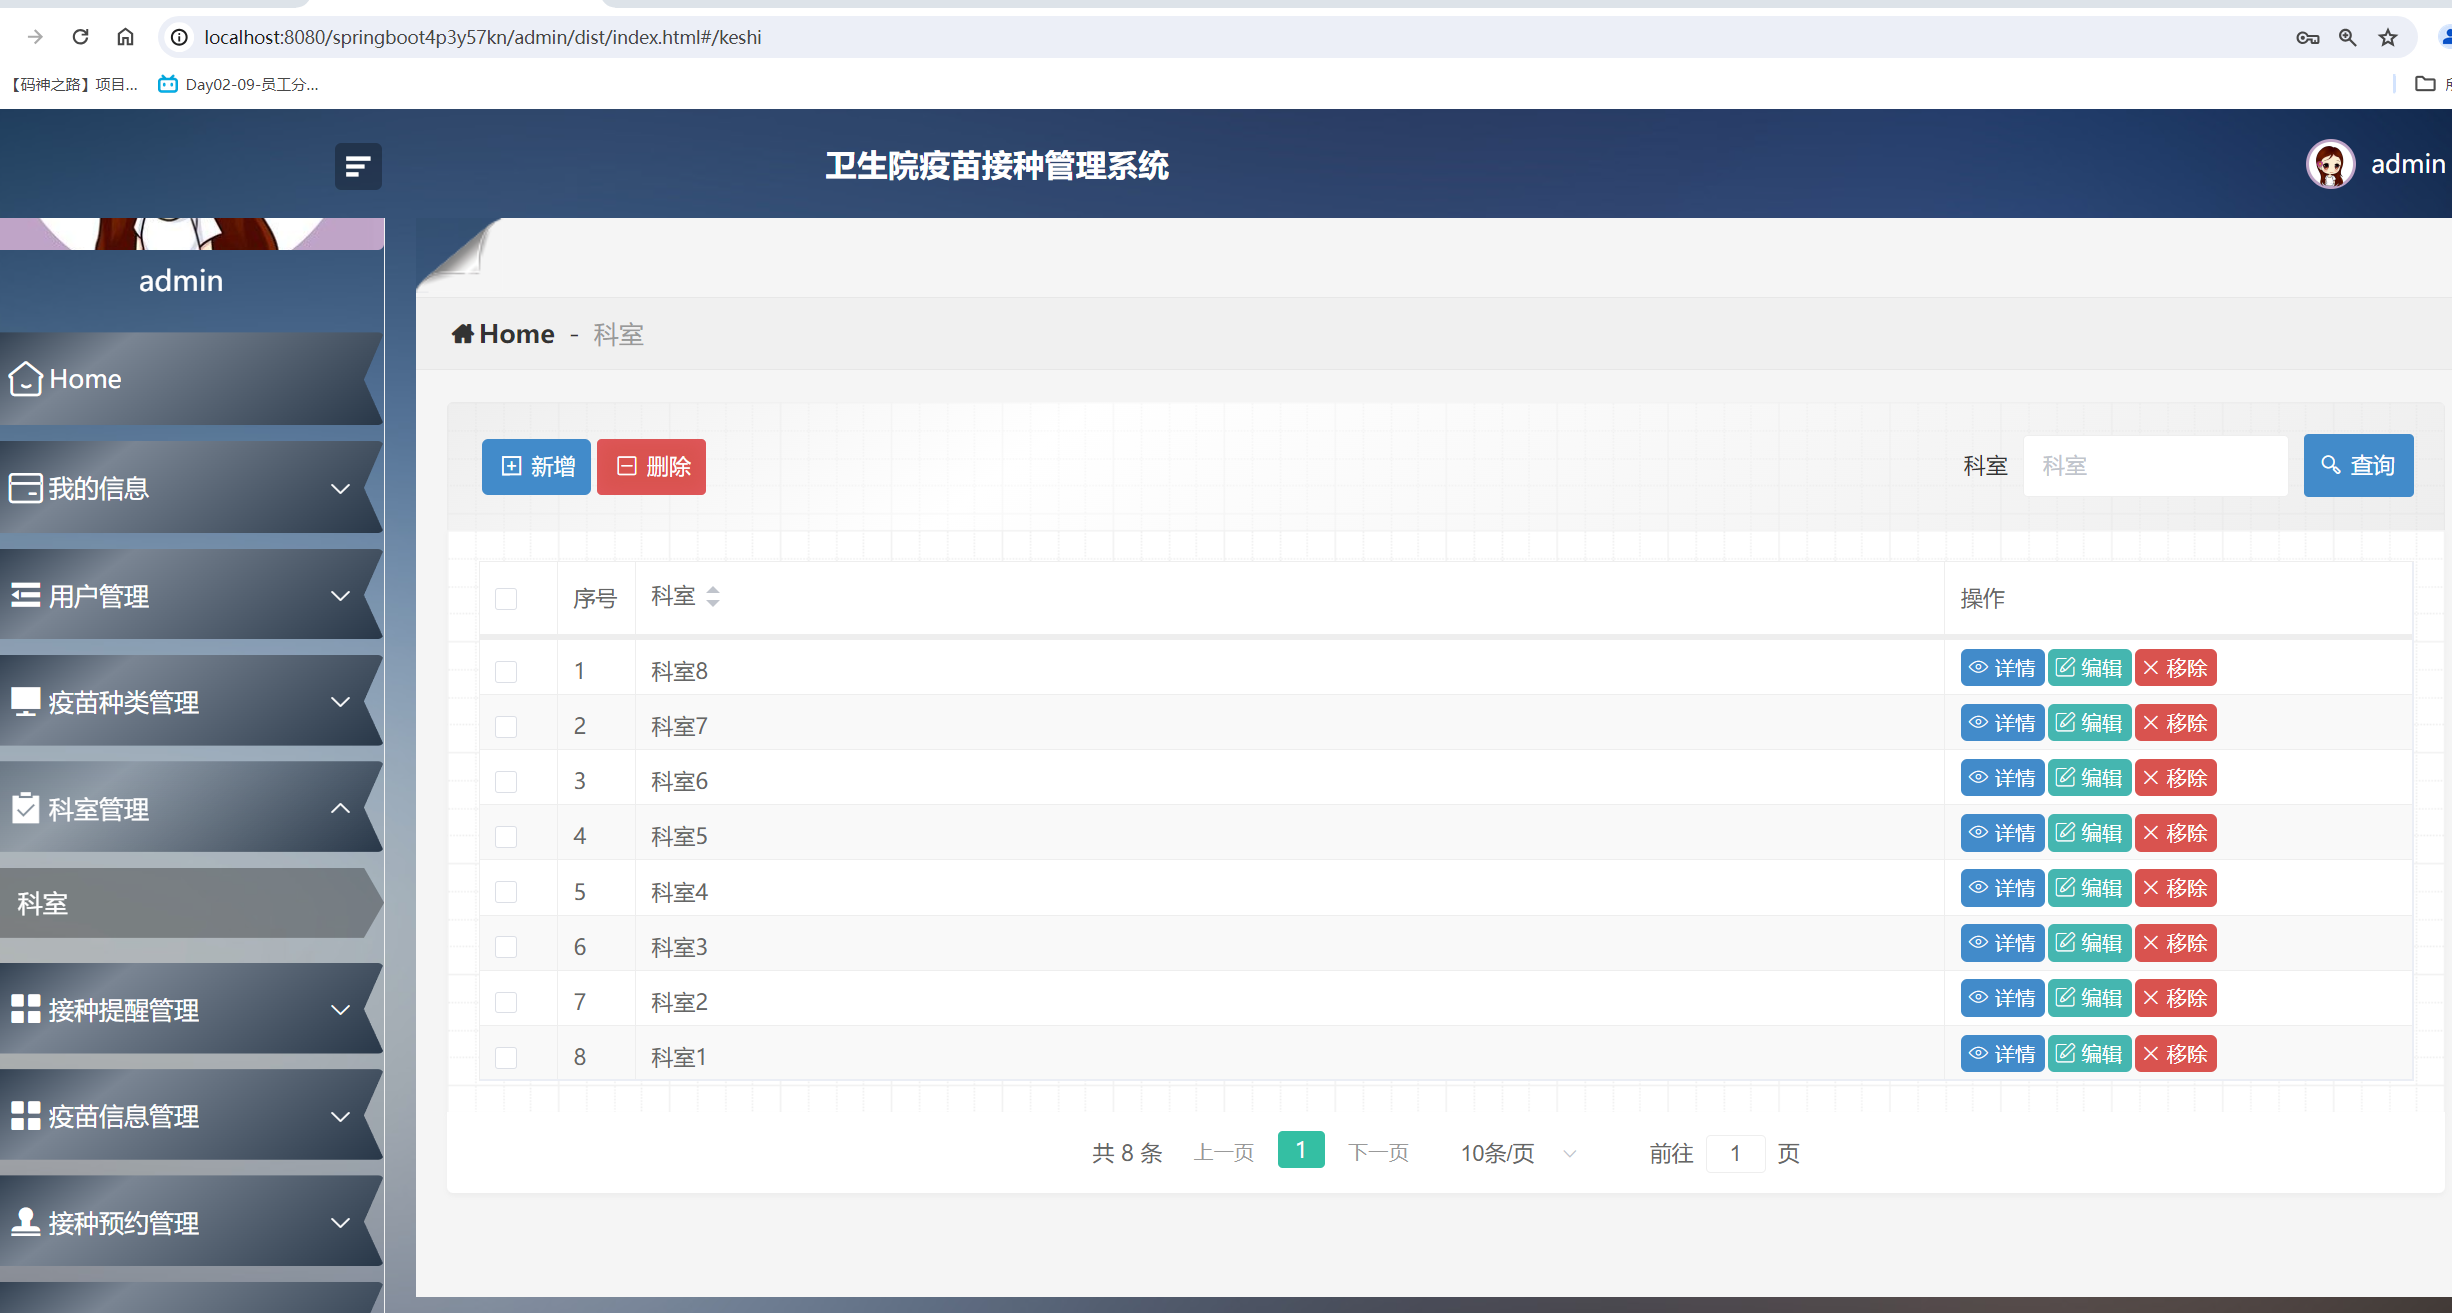Image resolution: width=2452 pixels, height=1313 pixels.
Task: Click 移除 for 科室1 row
Action: pos(2175,1054)
